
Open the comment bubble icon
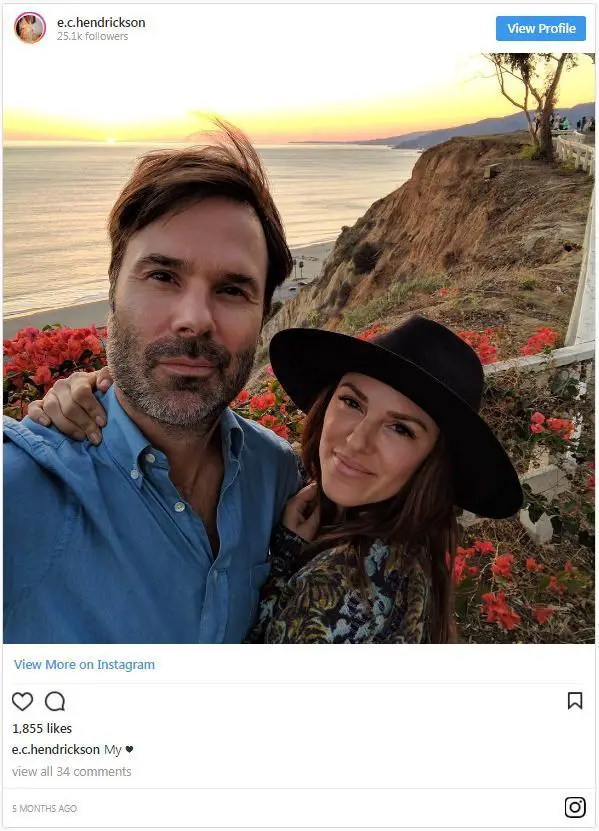[x=55, y=701]
